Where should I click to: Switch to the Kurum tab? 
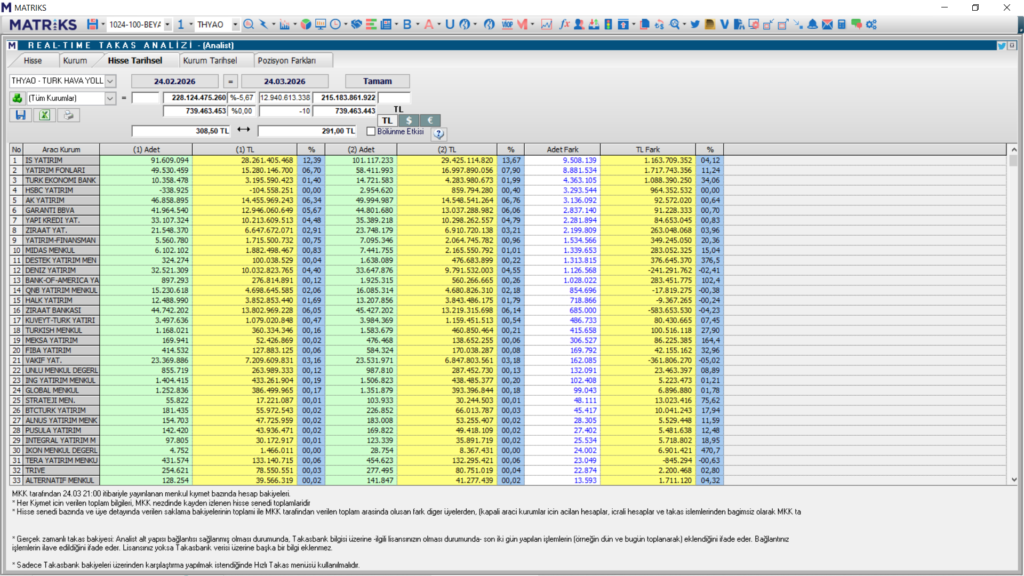75,60
